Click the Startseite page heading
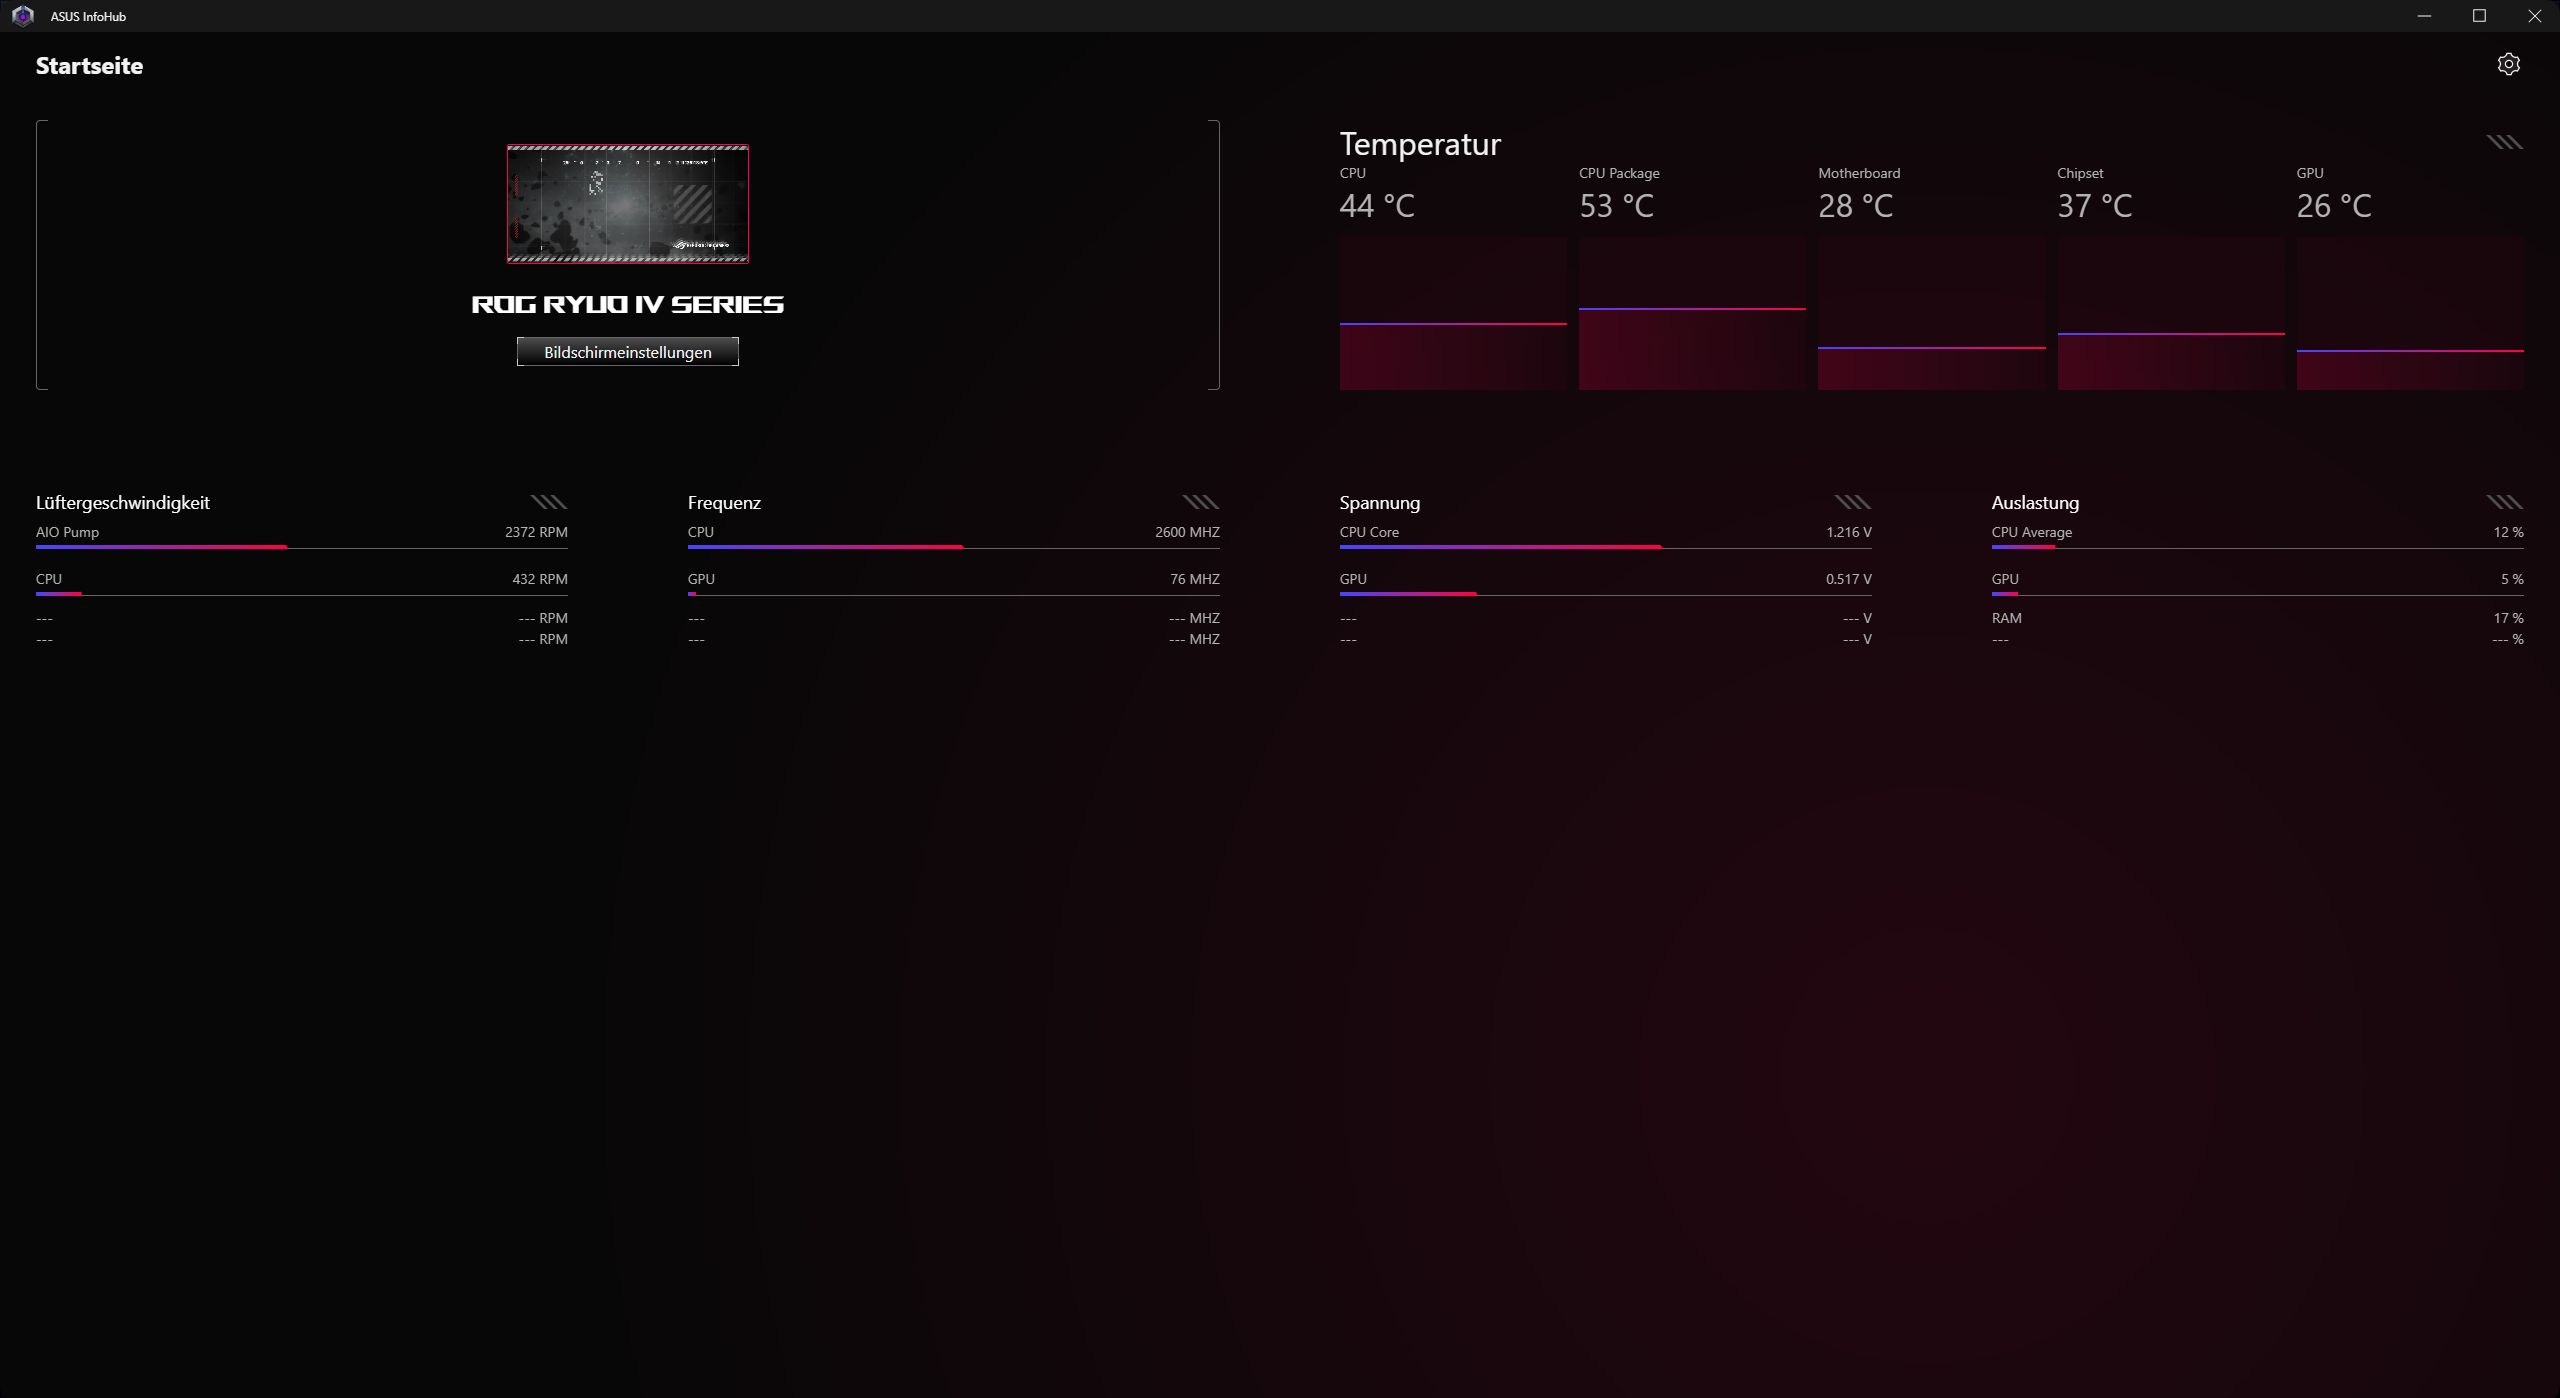Screen dimensions: 2560x1398 click(89, 66)
